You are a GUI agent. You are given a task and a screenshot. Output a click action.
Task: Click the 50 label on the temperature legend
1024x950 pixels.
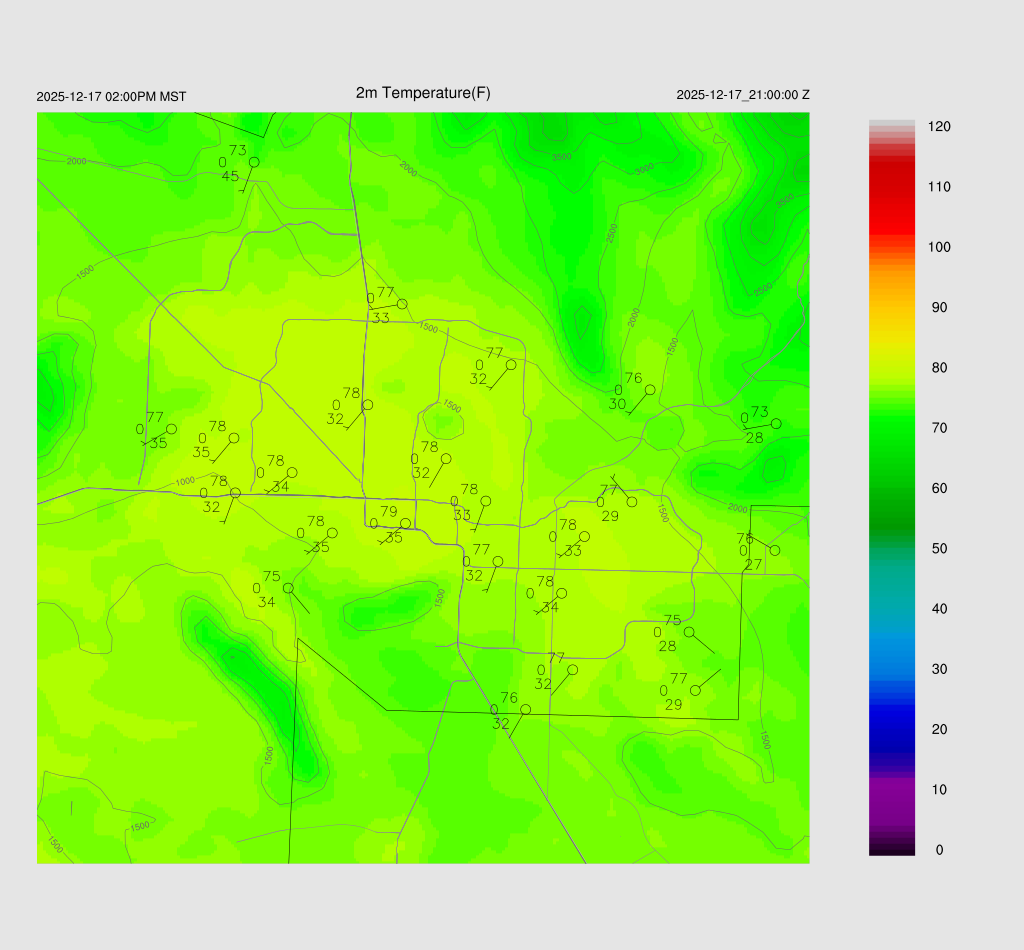click(939, 549)
